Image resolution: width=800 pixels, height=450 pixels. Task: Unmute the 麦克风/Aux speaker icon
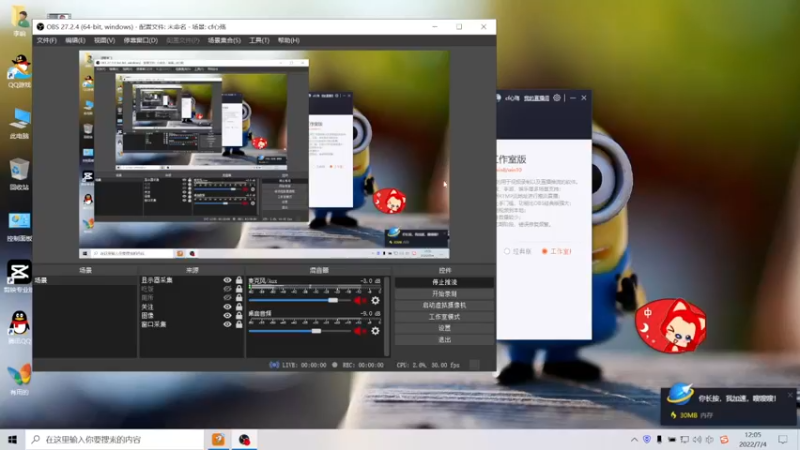pos(360,301)
